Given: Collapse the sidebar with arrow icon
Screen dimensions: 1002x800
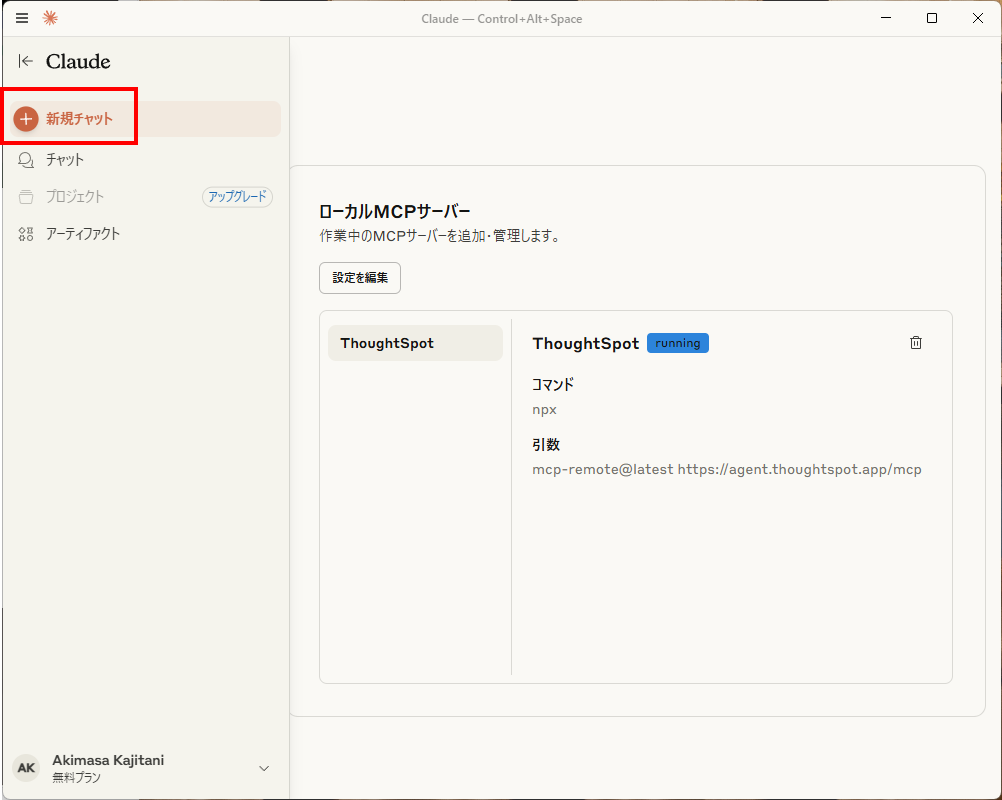Looking at the screenshot, I should tap(26, 61).
